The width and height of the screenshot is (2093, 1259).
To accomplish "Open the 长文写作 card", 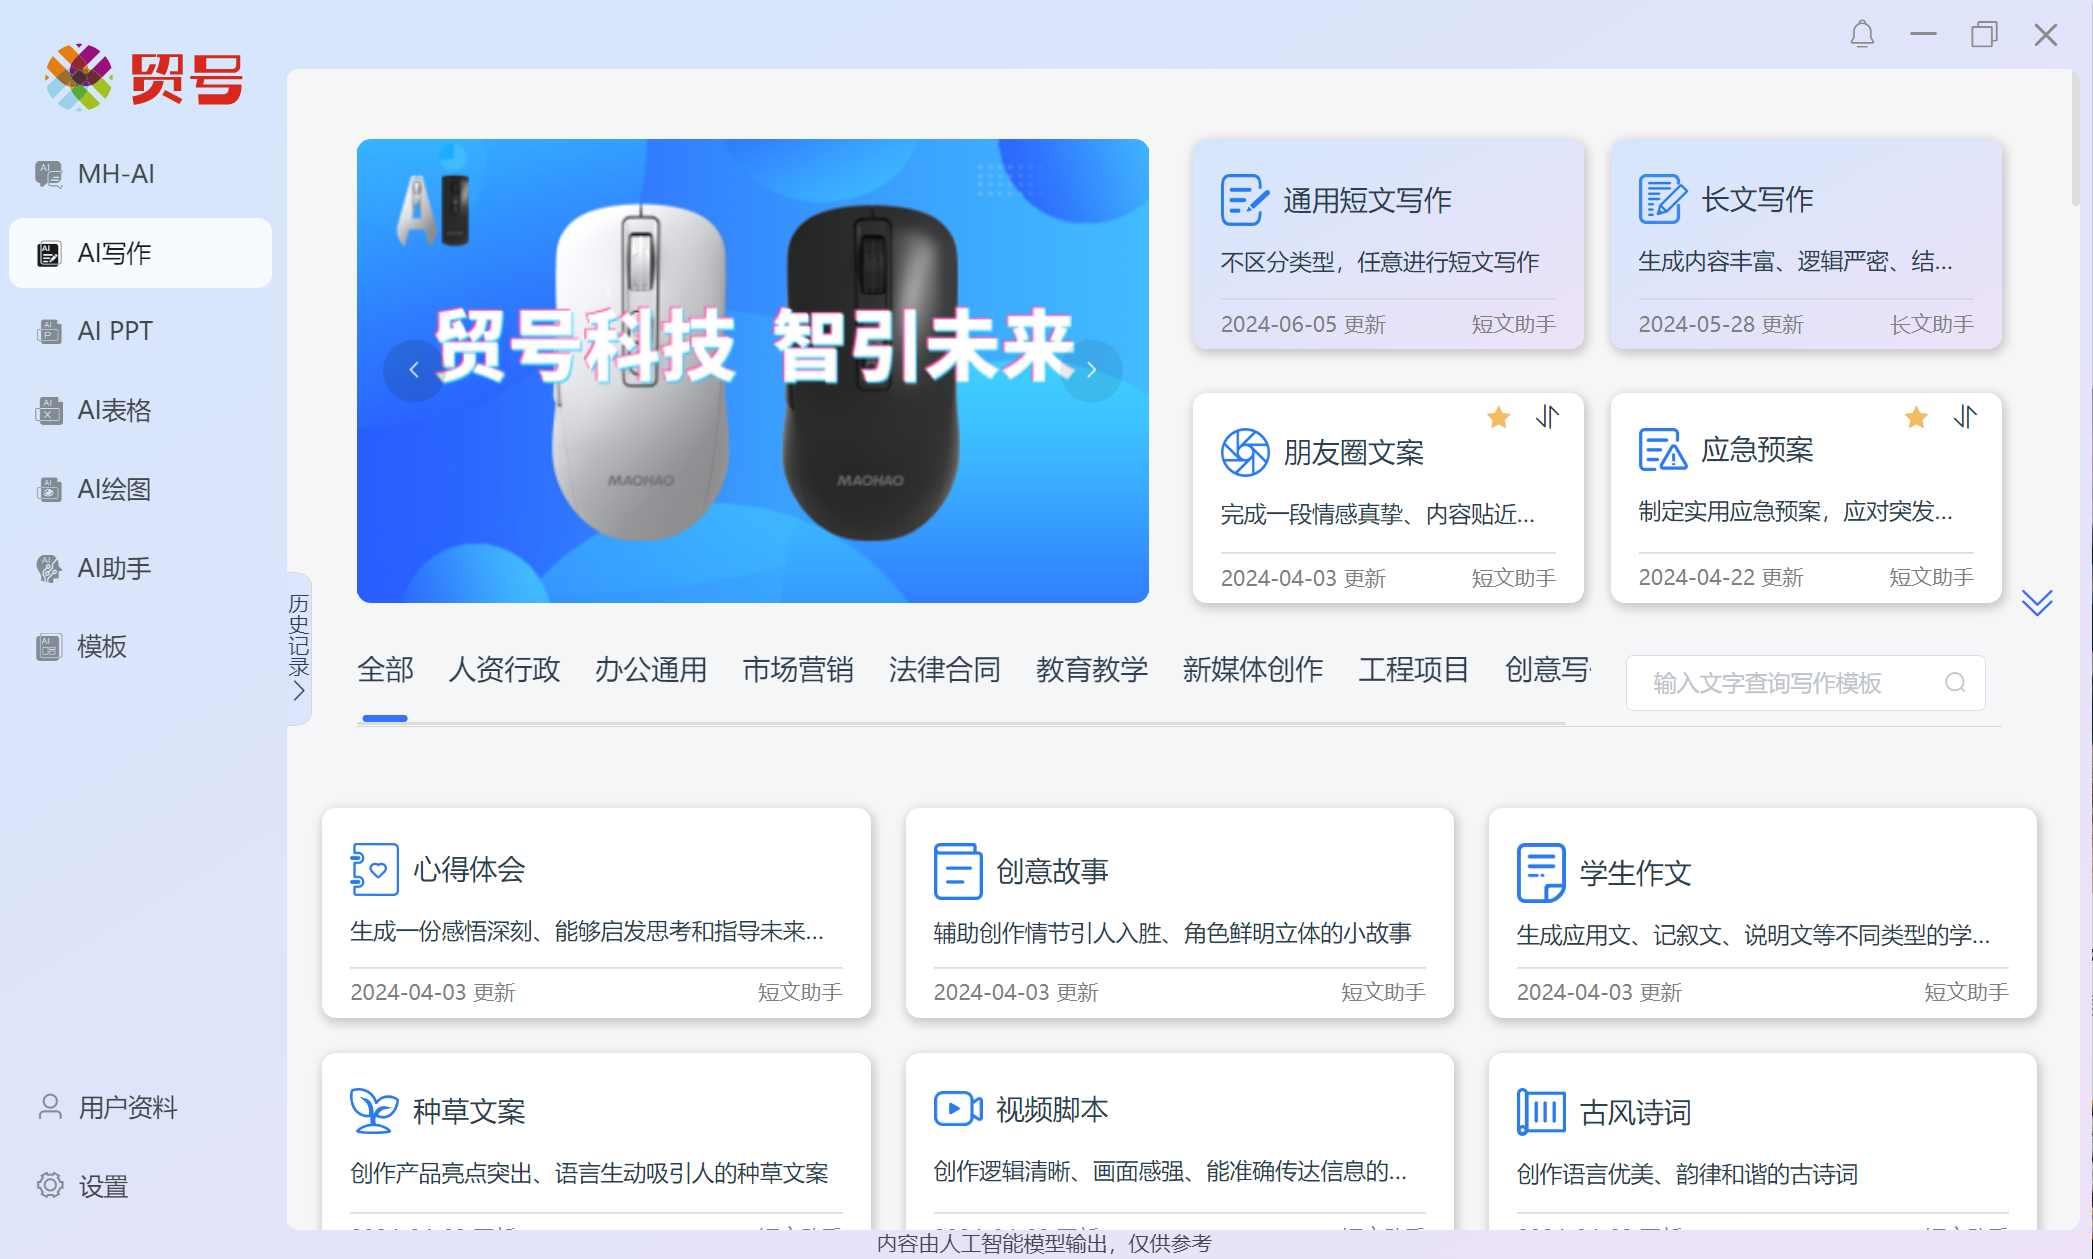I will 1806,244.
